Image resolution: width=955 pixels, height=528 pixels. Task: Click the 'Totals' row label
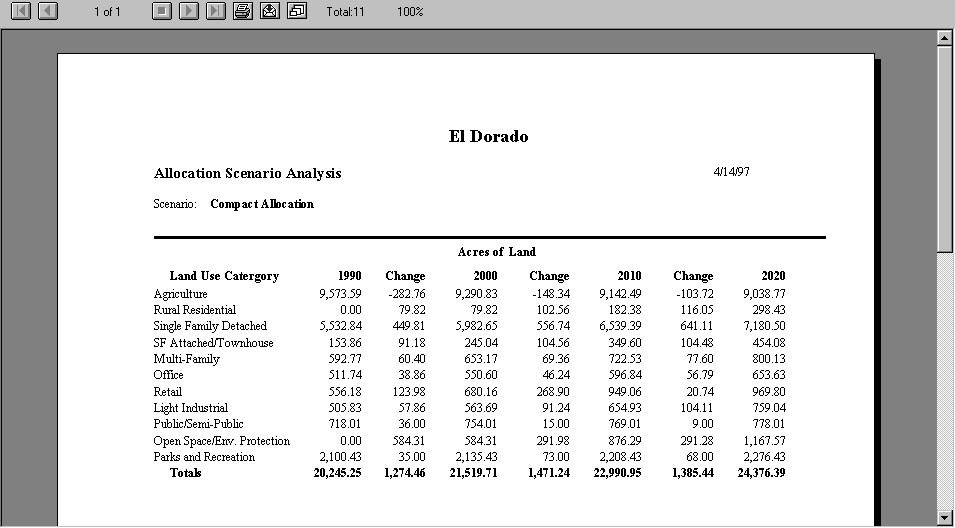click(185, 473)
